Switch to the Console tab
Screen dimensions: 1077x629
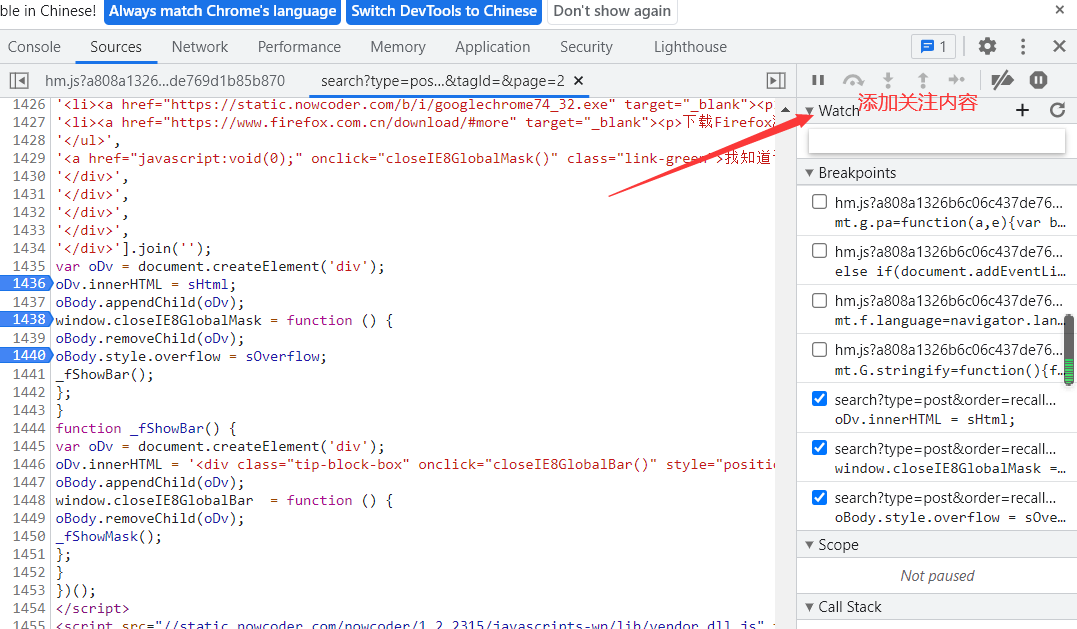tap(34, 47)
